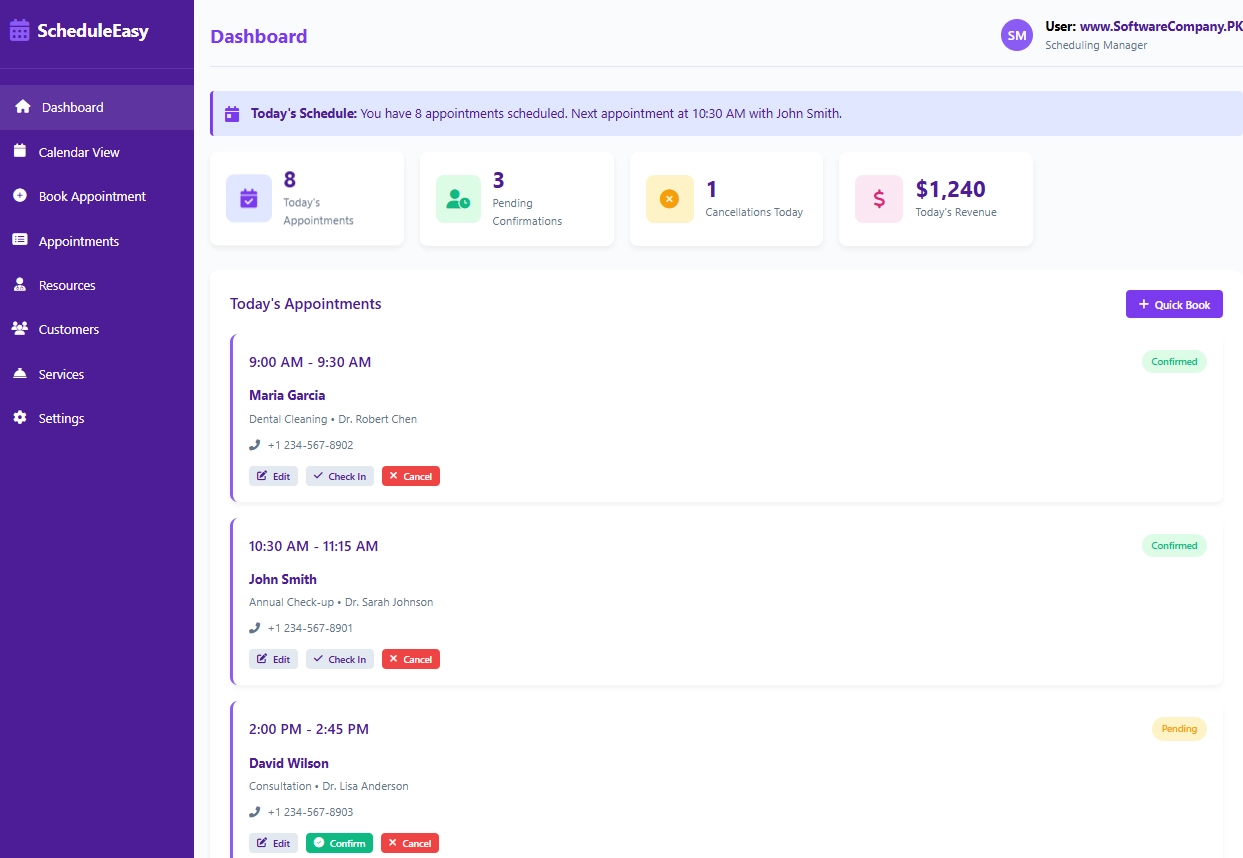
Task: Click the dollar sign revenue icon
Action: click(878, 199)
